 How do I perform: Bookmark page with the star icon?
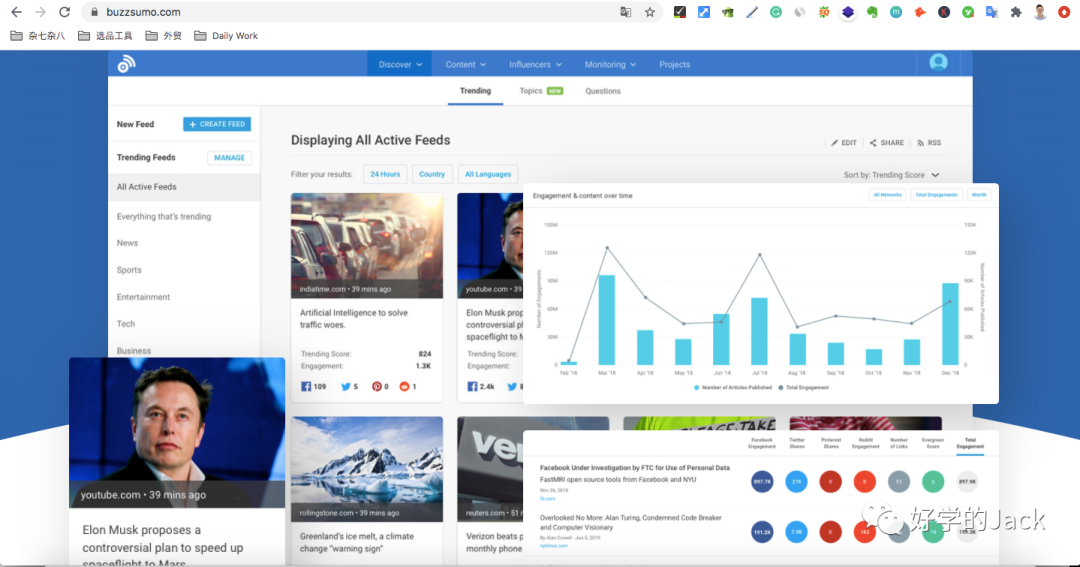[650, 12]
